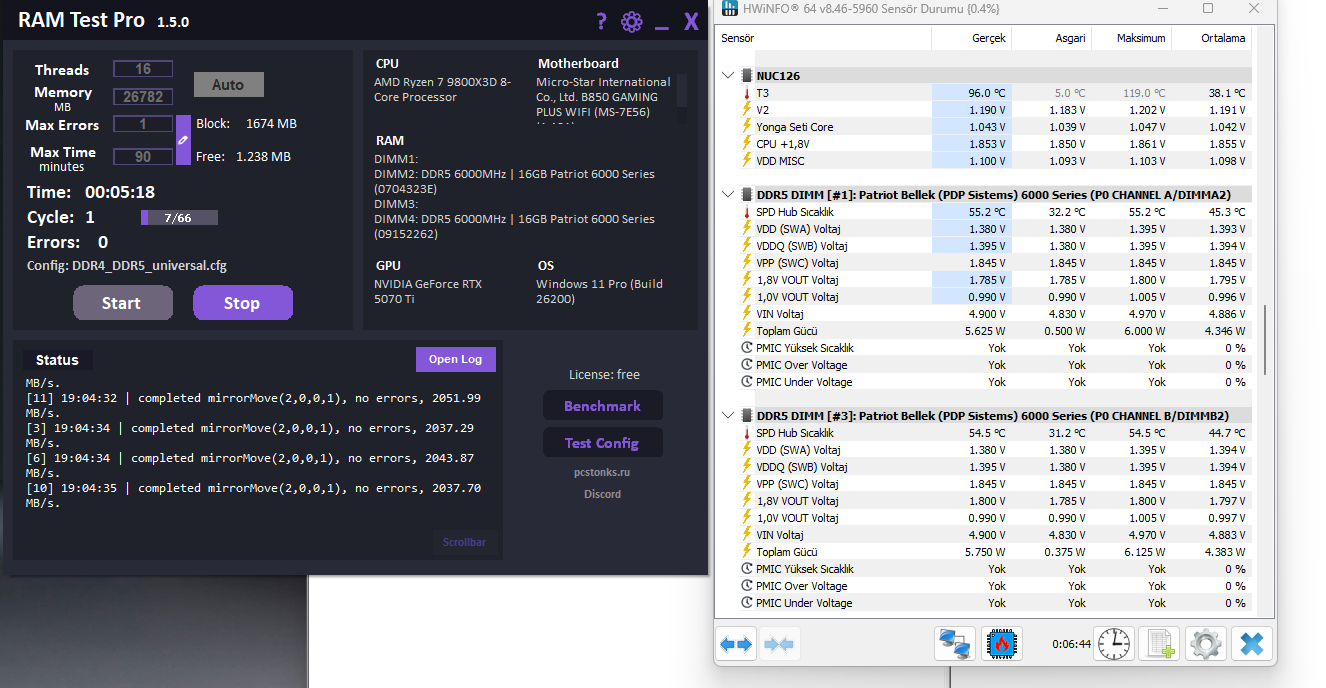Click the Max Errors field
The height and width of the screenshot is (688, 1326).
(x=143, y=124)
